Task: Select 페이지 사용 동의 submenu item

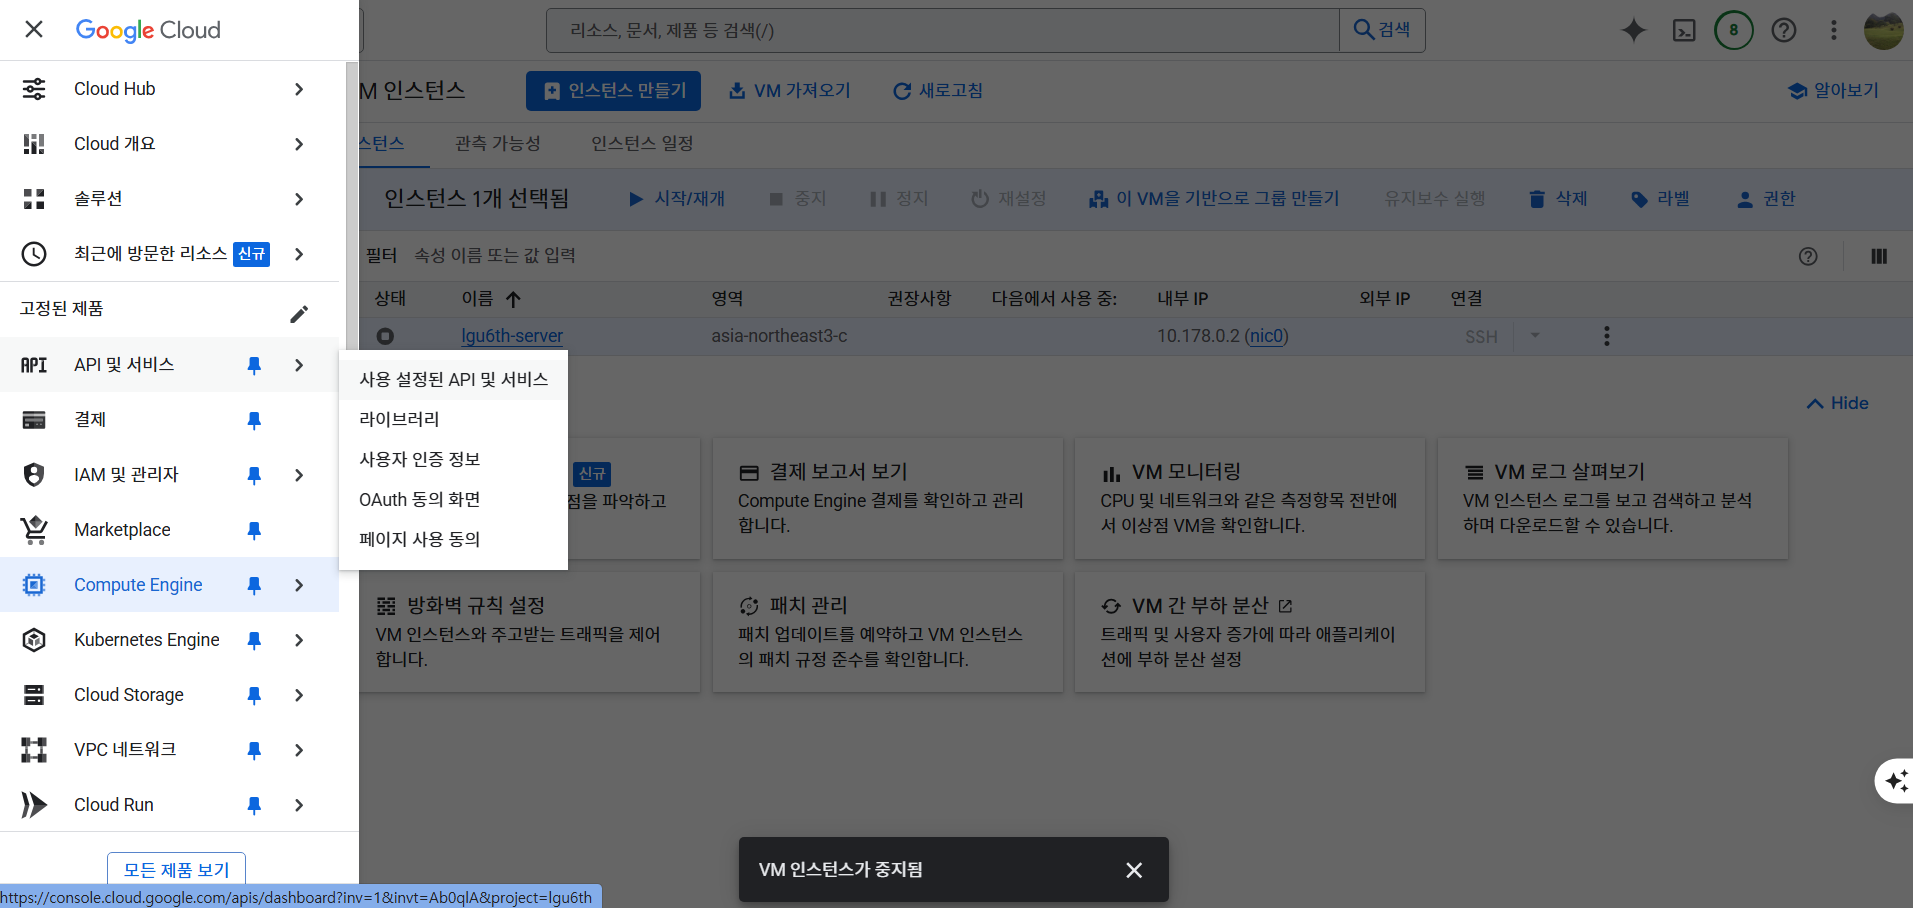Action: pos(453,540)
